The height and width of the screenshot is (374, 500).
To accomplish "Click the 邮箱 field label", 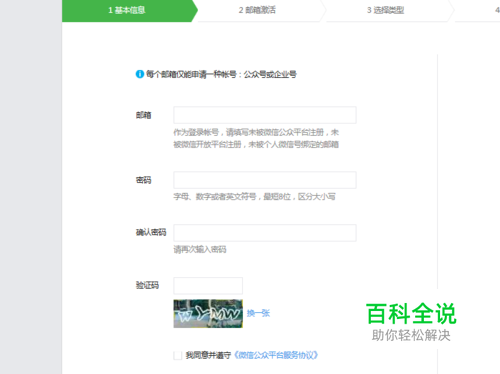I will pyautogui.click(x=144, y=115).
